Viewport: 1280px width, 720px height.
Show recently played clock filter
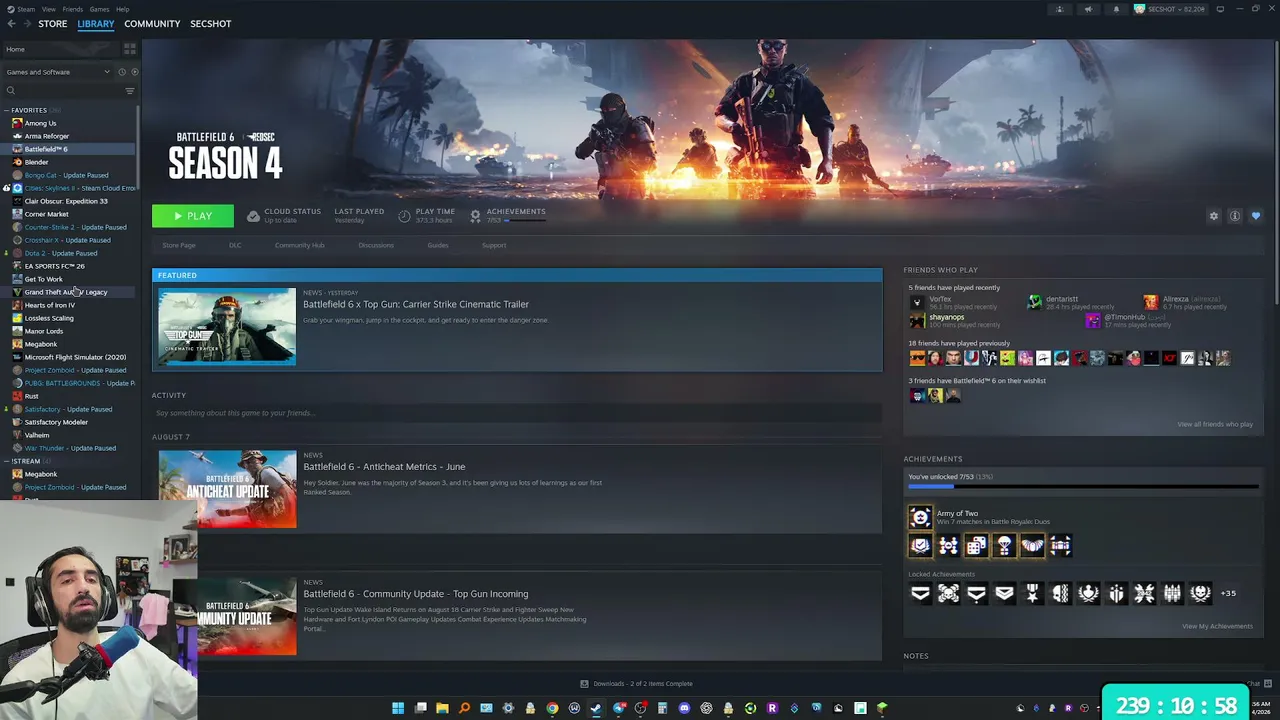pyautogui.click(x=122, y=72)
